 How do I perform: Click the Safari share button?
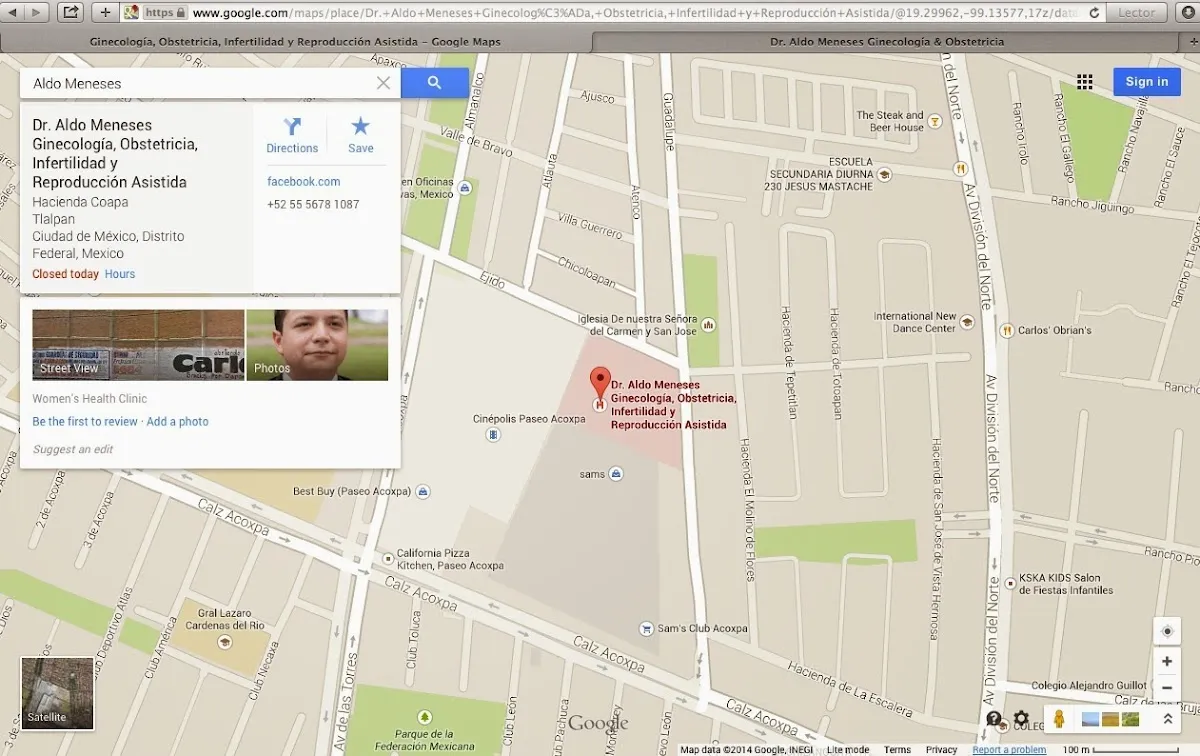[x=70, y=12]
